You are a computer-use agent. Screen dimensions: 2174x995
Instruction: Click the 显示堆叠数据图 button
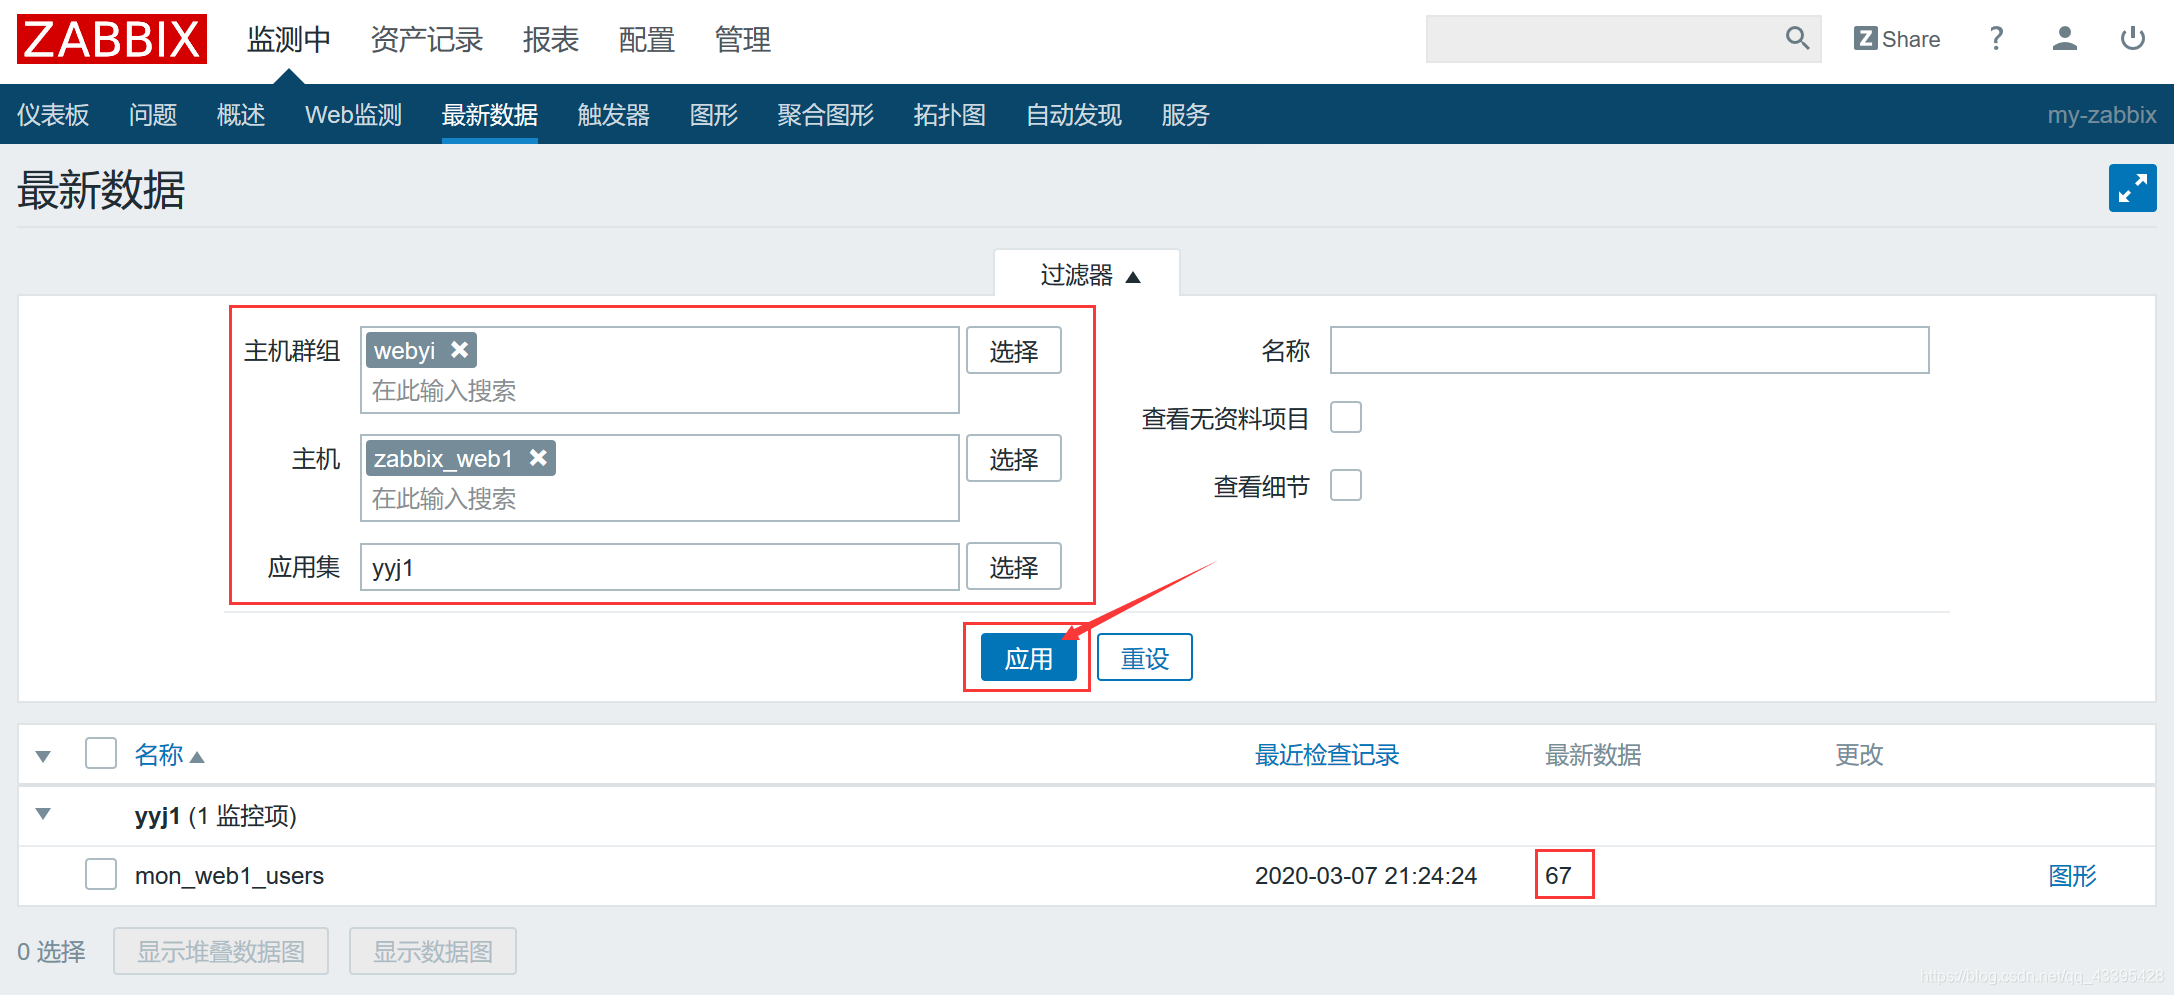pyautogui.click(x=221, y=951)
